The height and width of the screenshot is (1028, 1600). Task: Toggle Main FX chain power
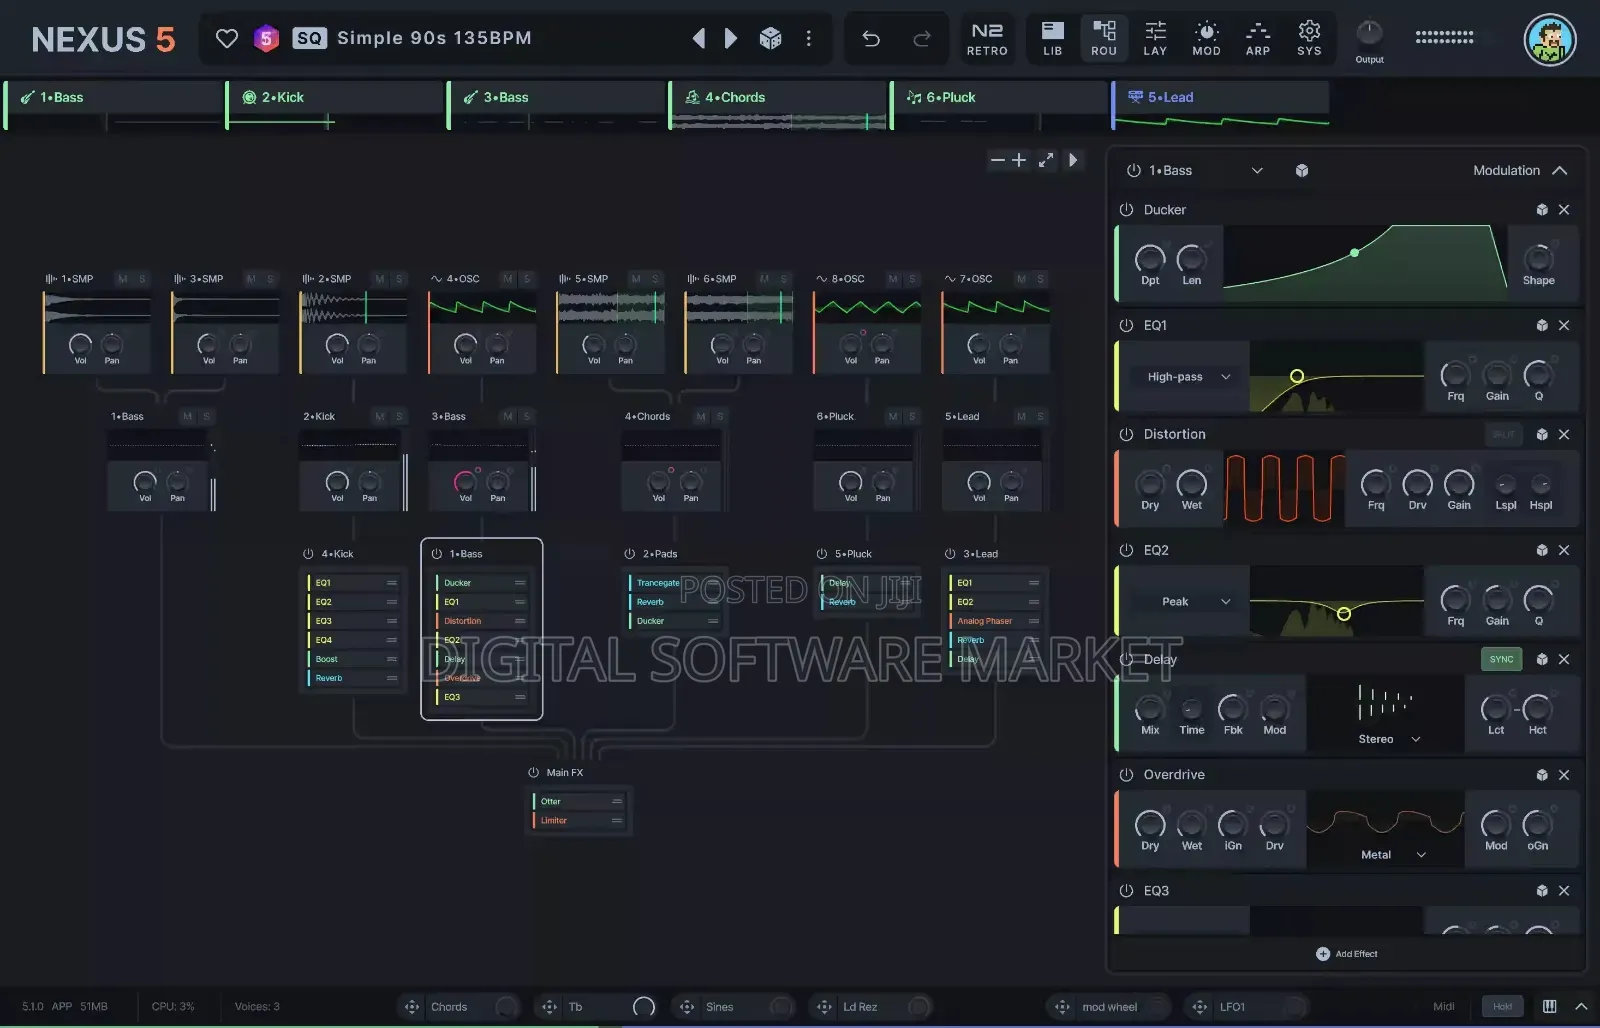point(533,773)
